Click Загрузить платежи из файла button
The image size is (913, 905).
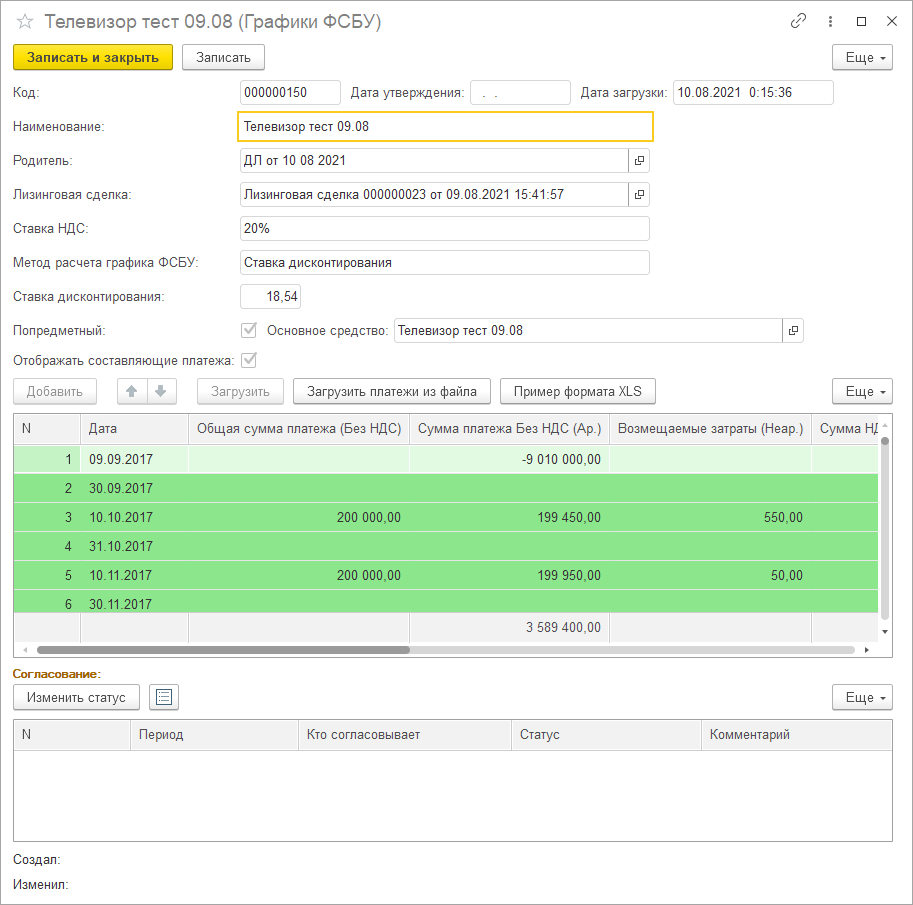[391, 391]
